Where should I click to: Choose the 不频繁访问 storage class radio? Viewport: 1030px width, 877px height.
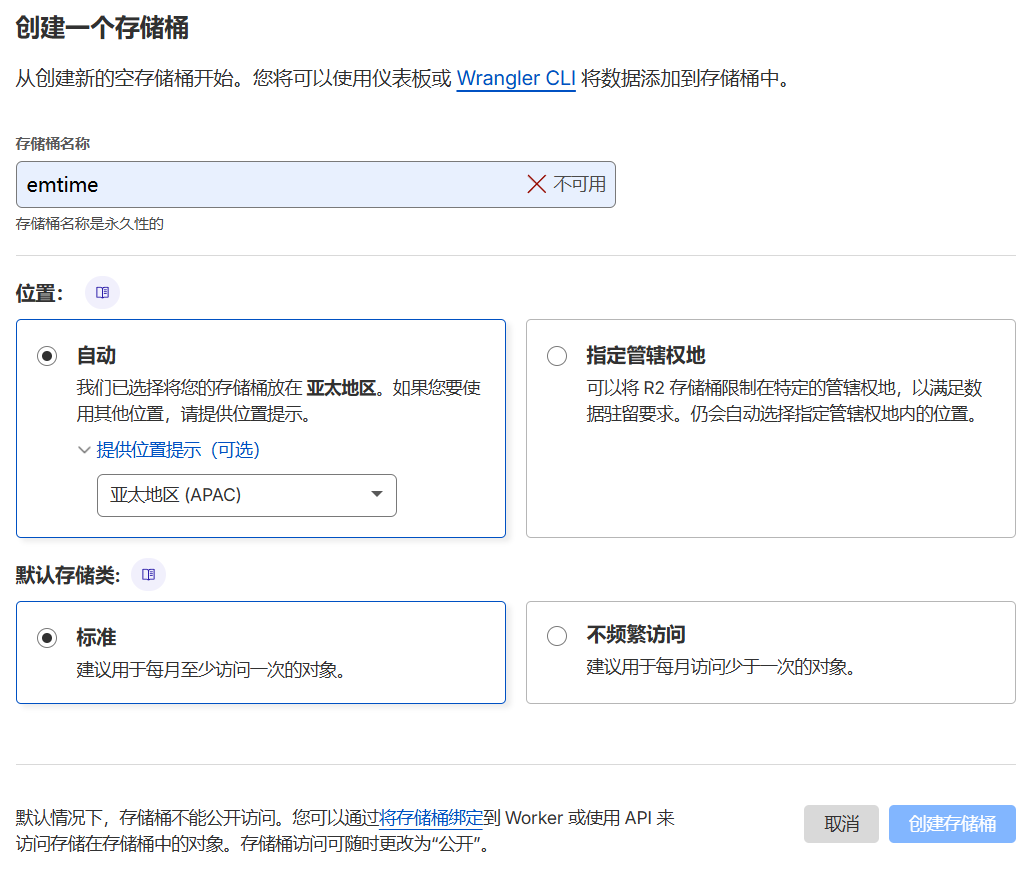click(557, 636)
